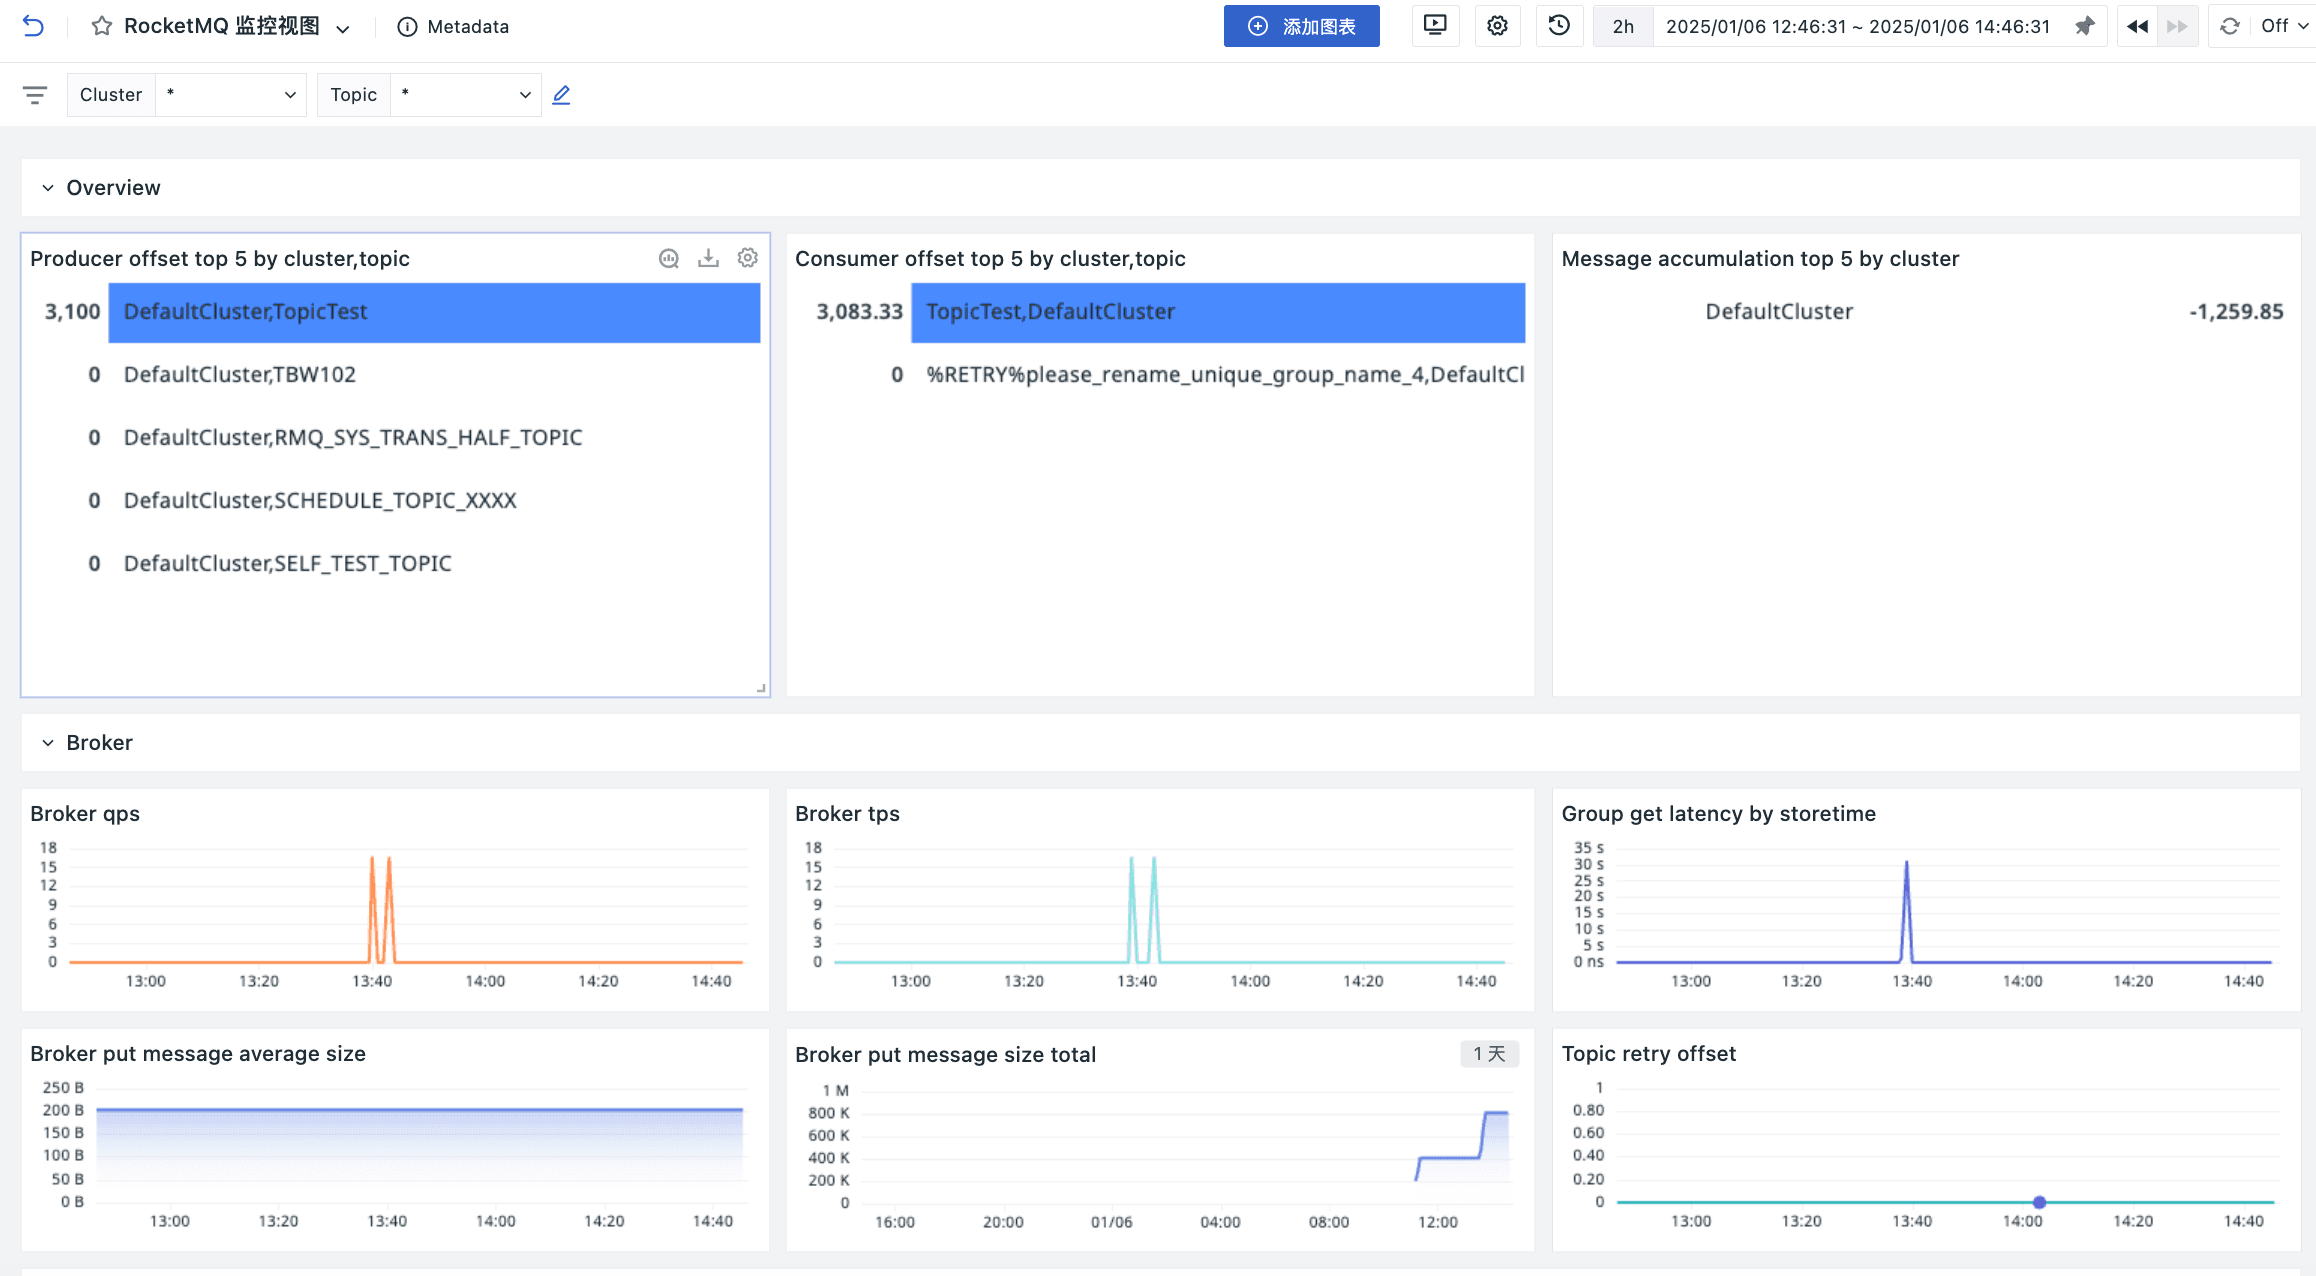Open the filter icon left of Cluster
The image size is (2316, 1276).
[x=35, y=94]
